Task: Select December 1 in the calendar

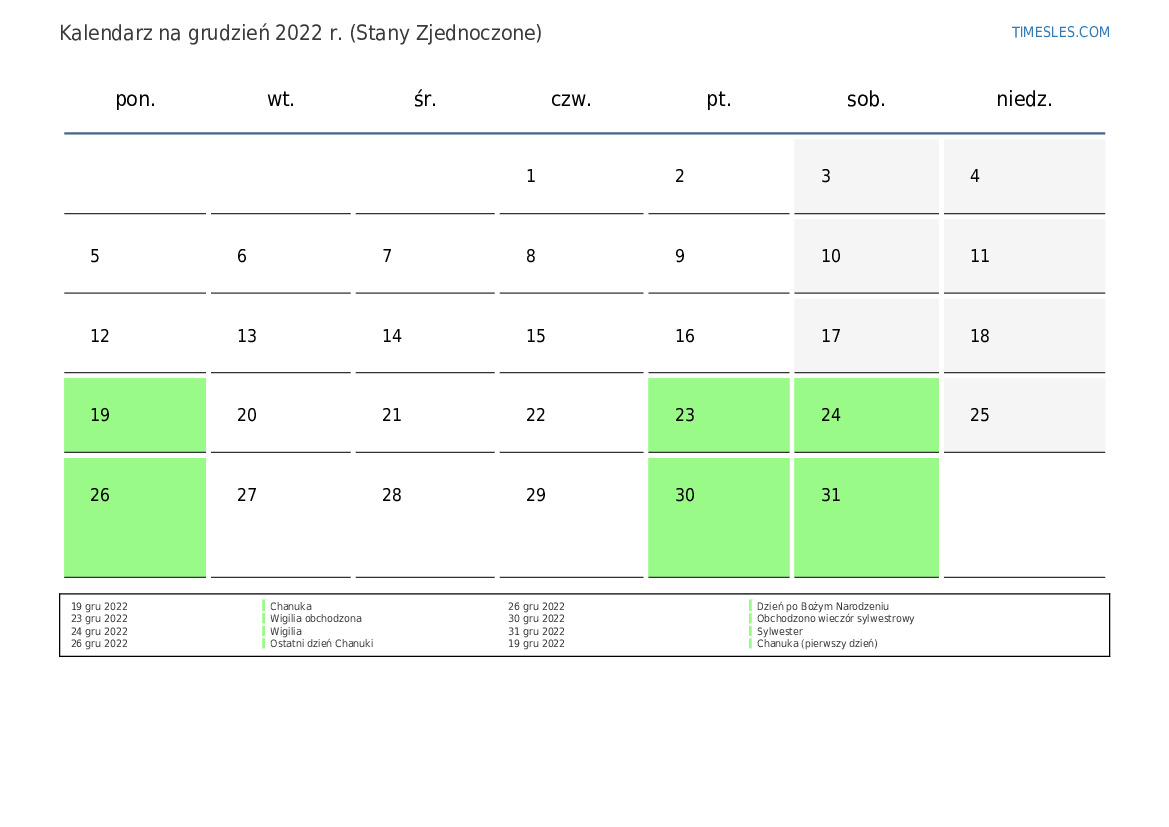Action: (x=570, y=176)
